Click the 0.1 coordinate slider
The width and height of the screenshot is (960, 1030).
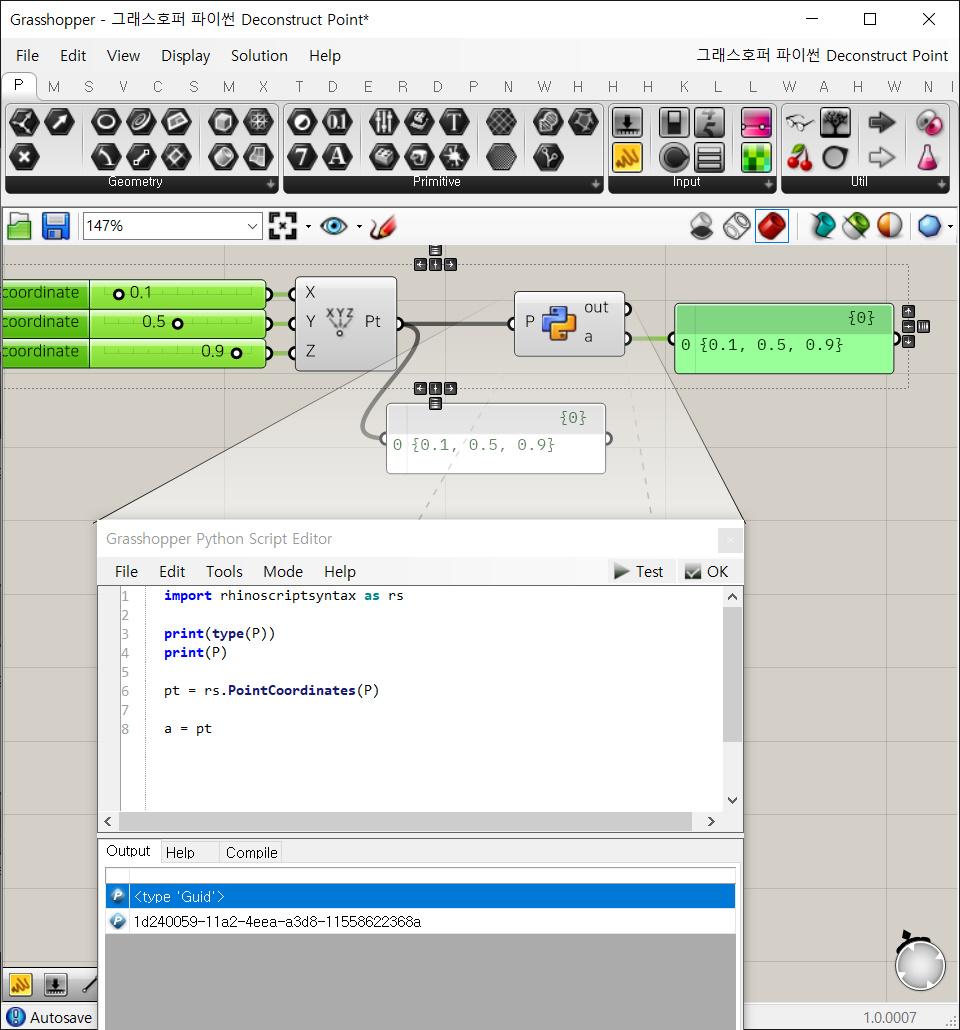tap(133, 293)
